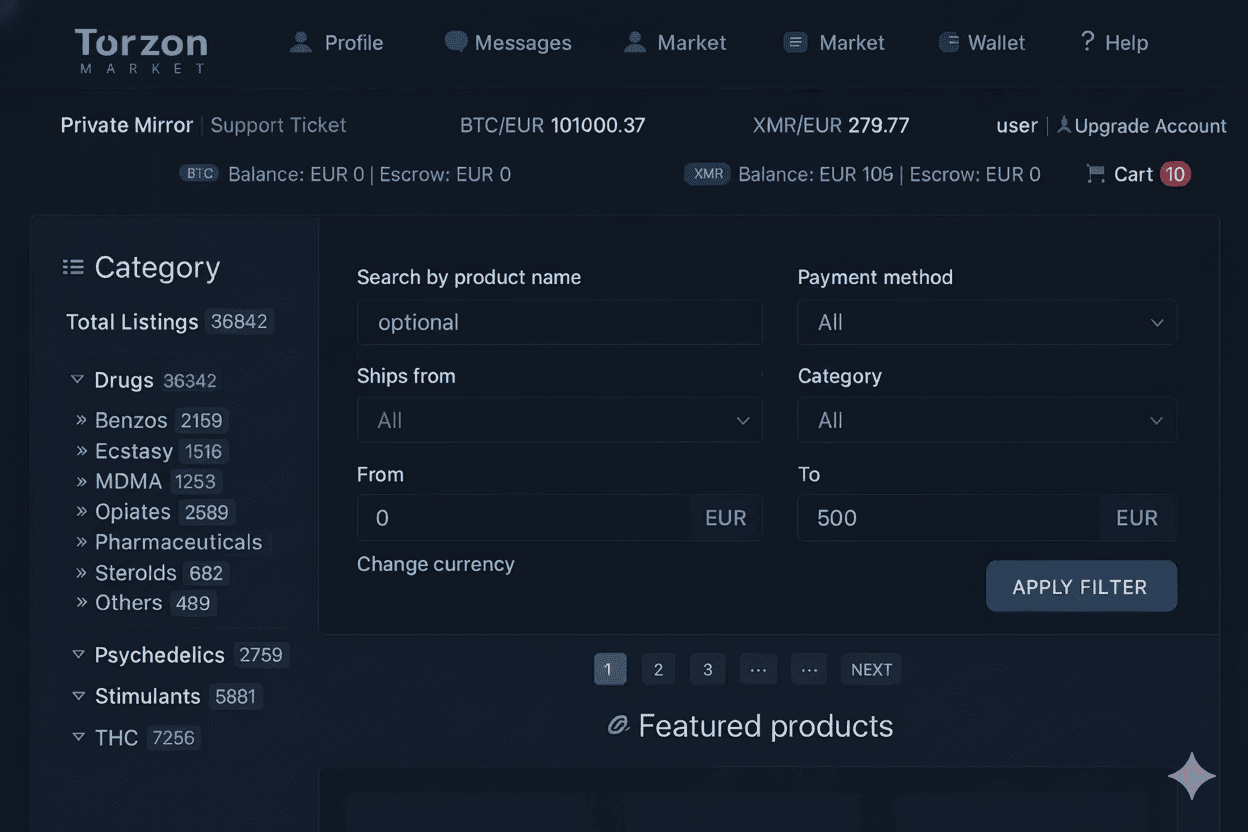Click the Help question mark

1087,42
